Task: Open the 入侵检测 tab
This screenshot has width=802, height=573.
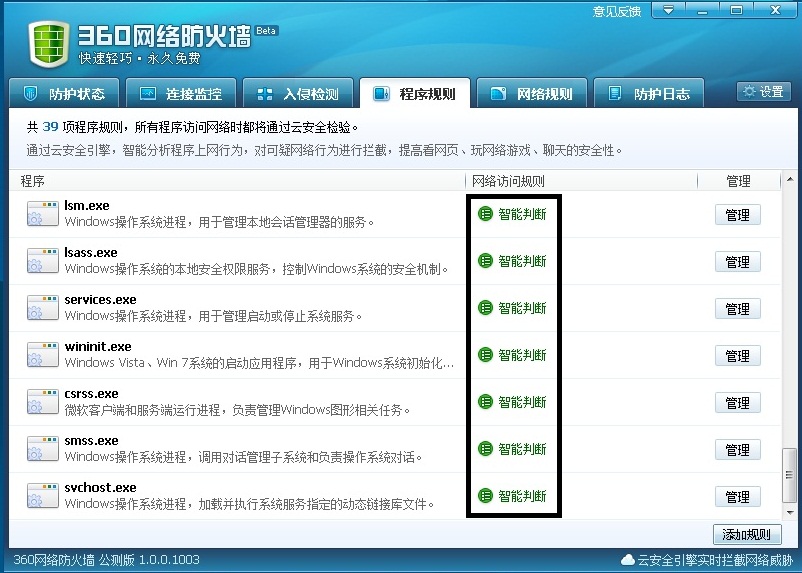Action: click(x=298, y=94)
